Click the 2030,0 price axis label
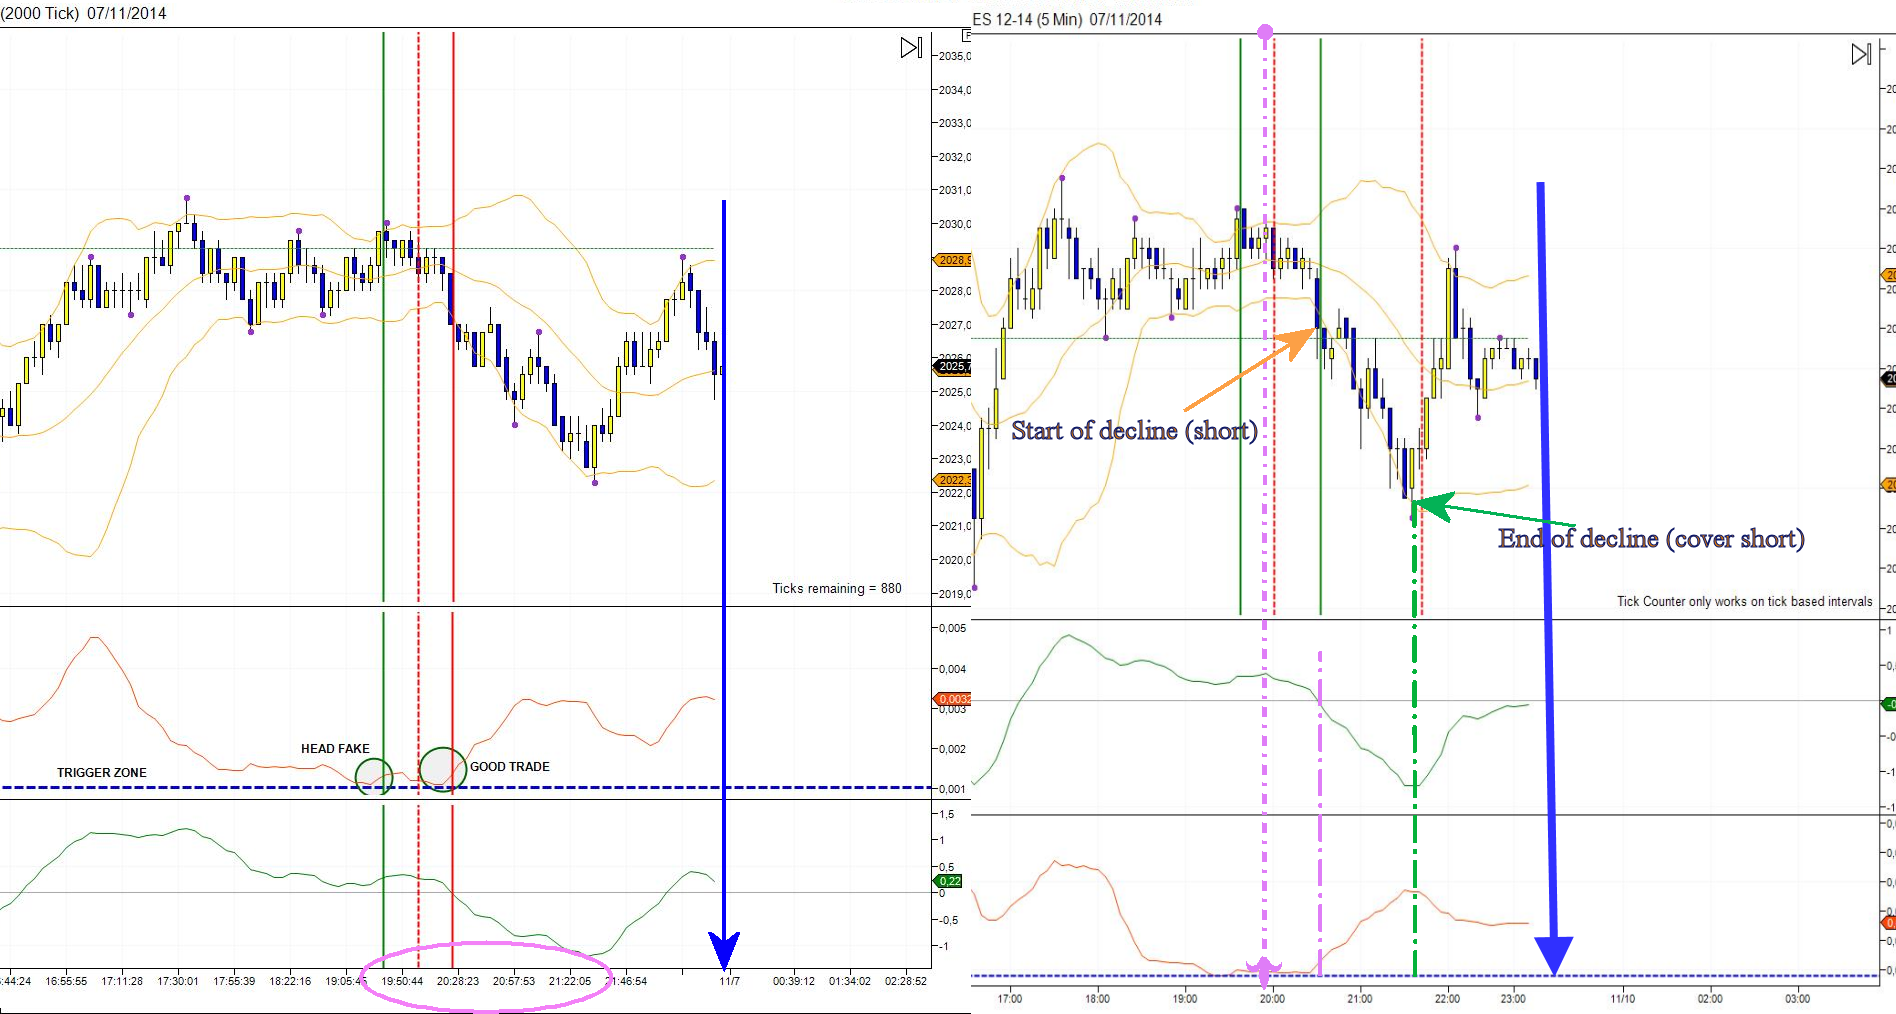Screen dimensions: 1896x1014 pos(954,224)
